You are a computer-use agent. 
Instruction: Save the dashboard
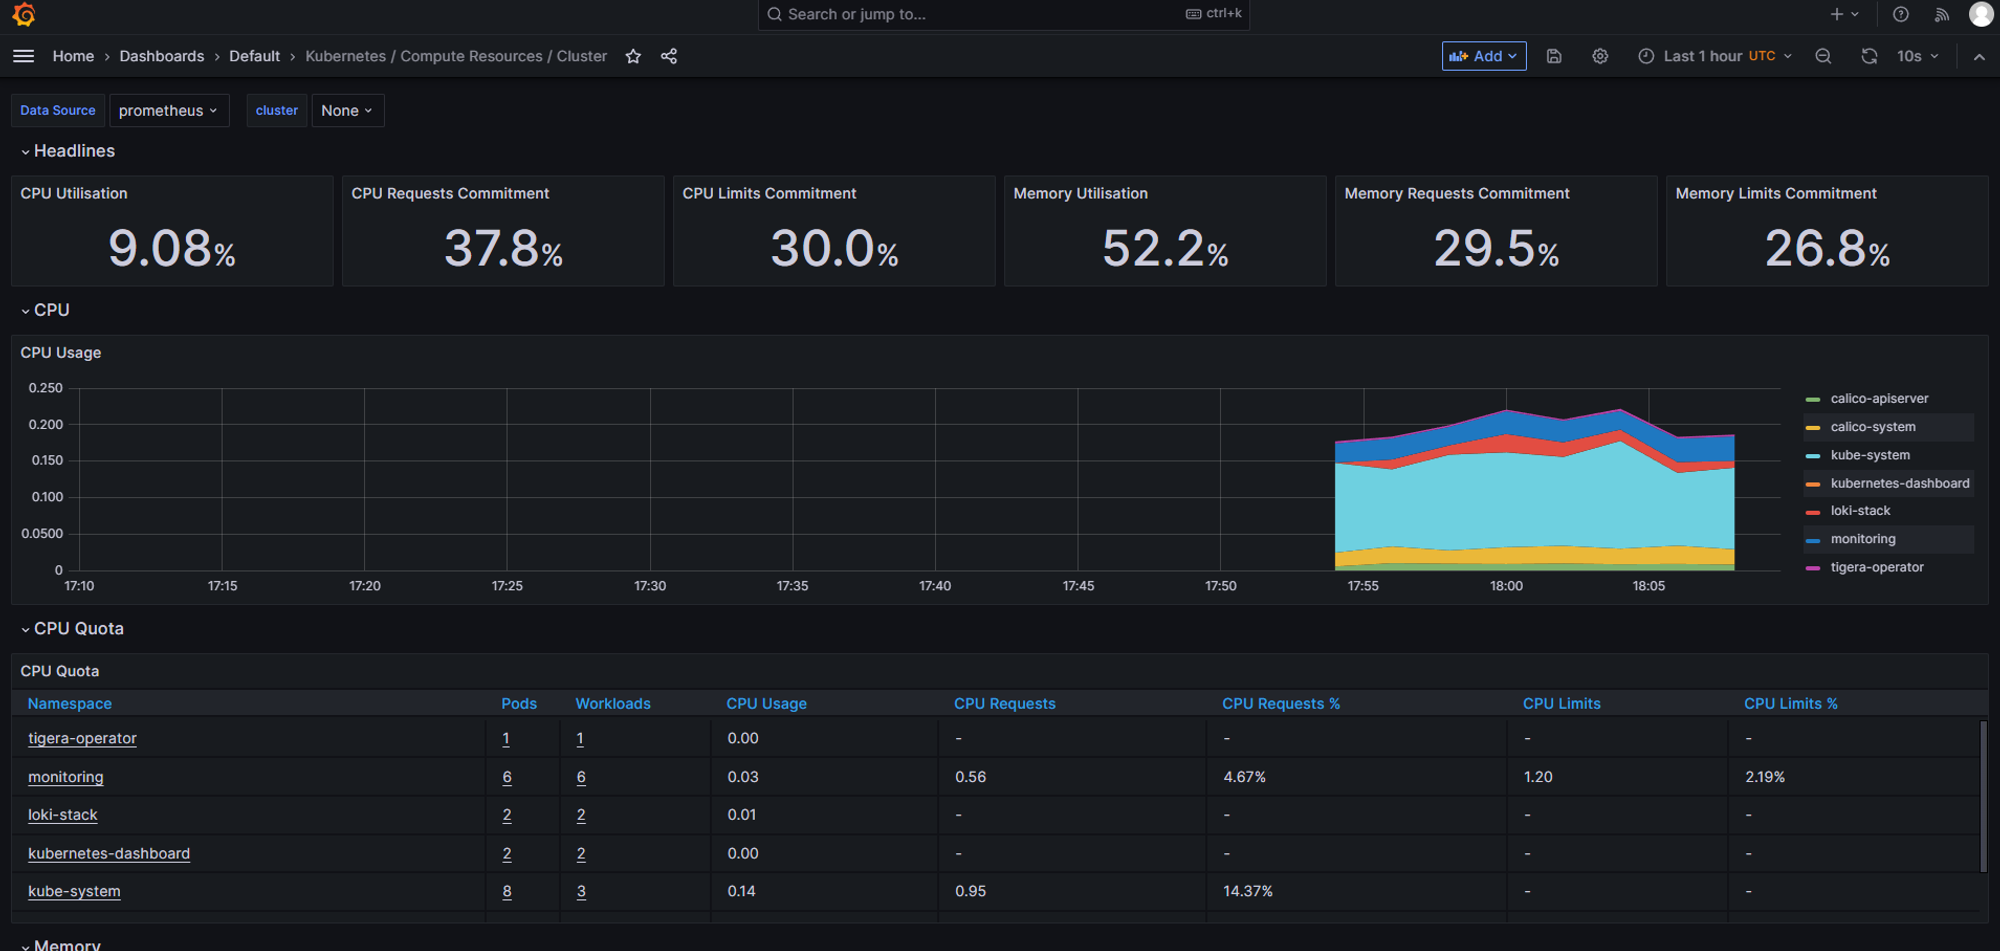(x=1554, y=56)
